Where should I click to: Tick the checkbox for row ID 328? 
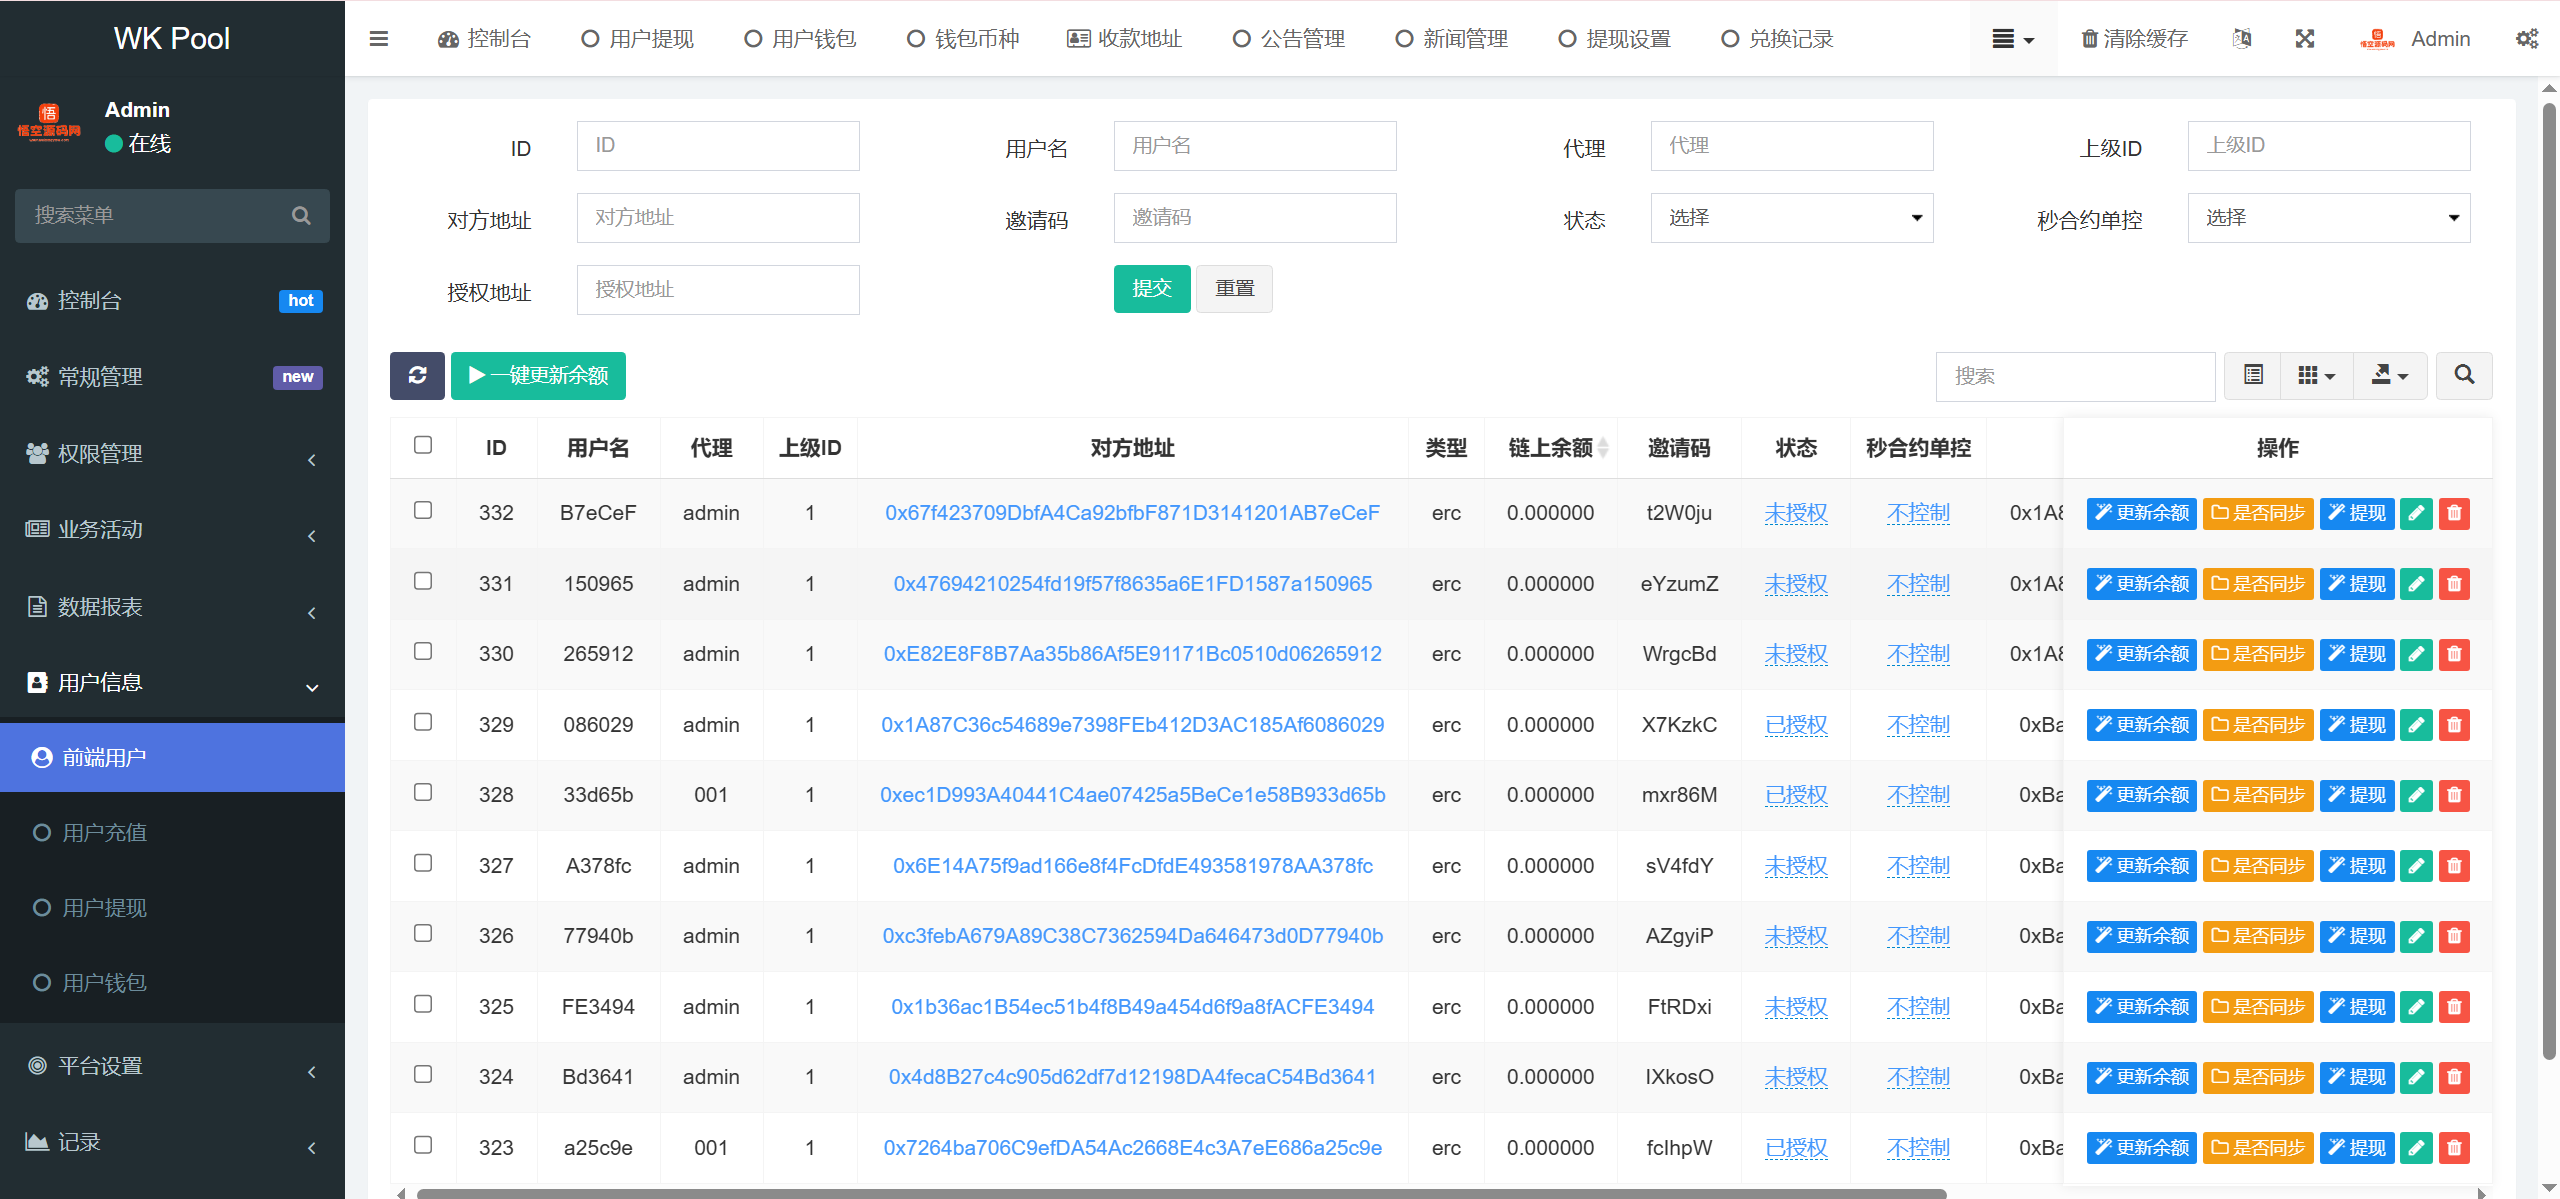click(x=423, y=792)
